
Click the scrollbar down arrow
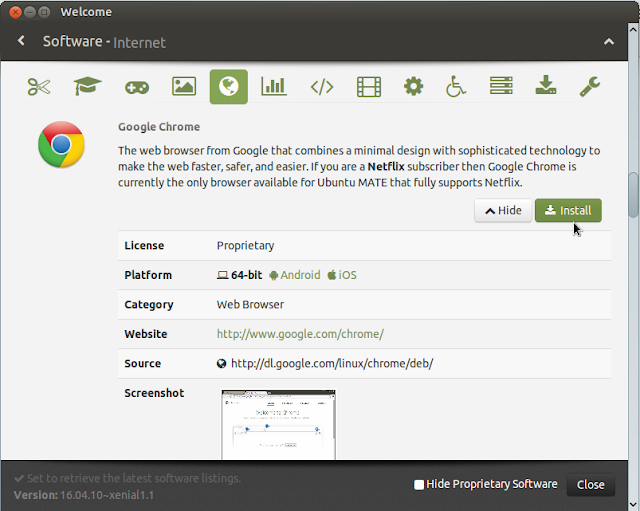(633, 505)
